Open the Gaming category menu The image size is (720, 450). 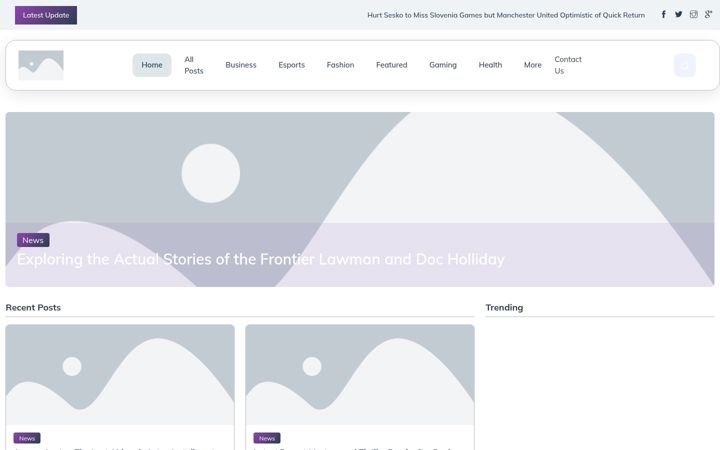coord(443,65)
